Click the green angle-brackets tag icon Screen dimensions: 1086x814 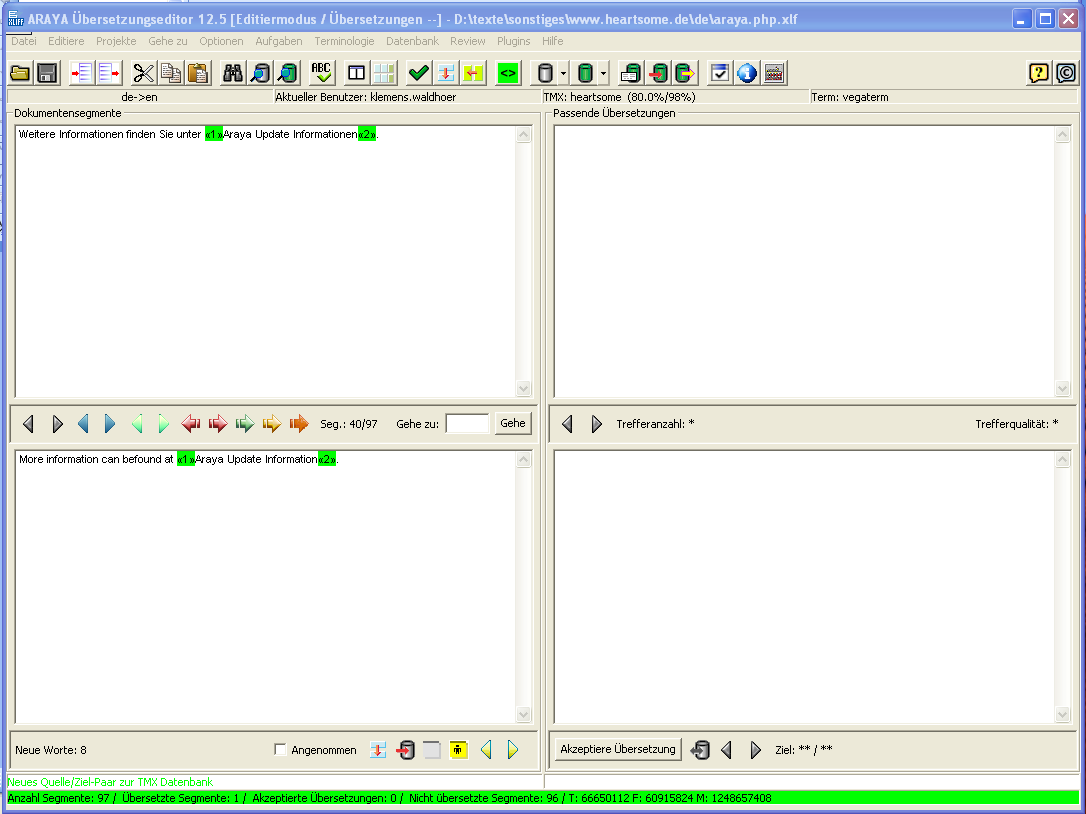(508, 73)
